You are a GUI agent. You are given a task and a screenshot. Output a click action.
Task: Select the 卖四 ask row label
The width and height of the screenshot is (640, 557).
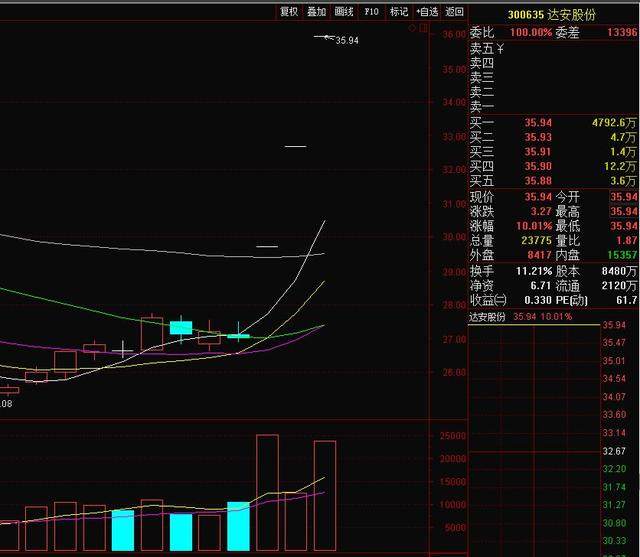482,63
